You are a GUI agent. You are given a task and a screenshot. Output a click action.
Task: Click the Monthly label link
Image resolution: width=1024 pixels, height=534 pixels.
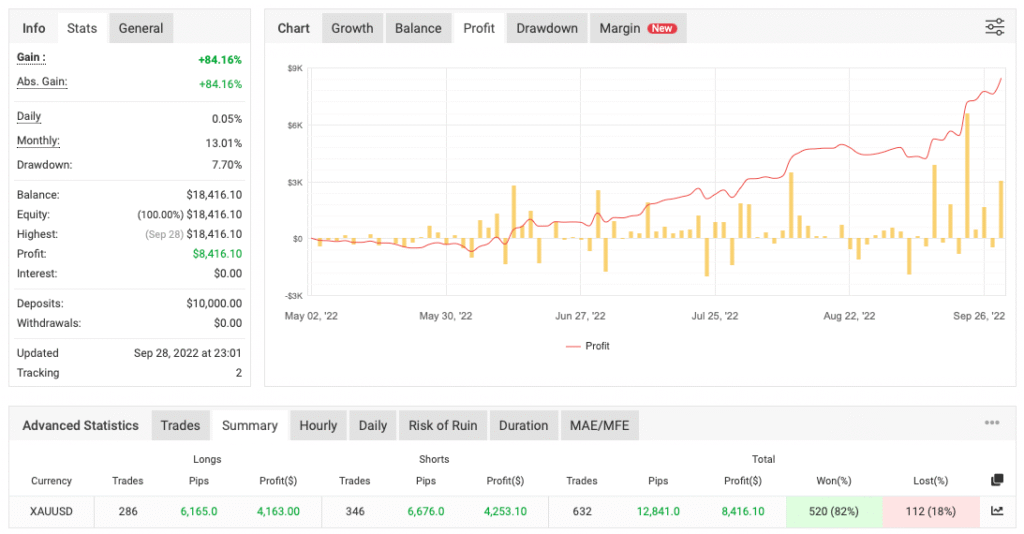coord(38,141)
